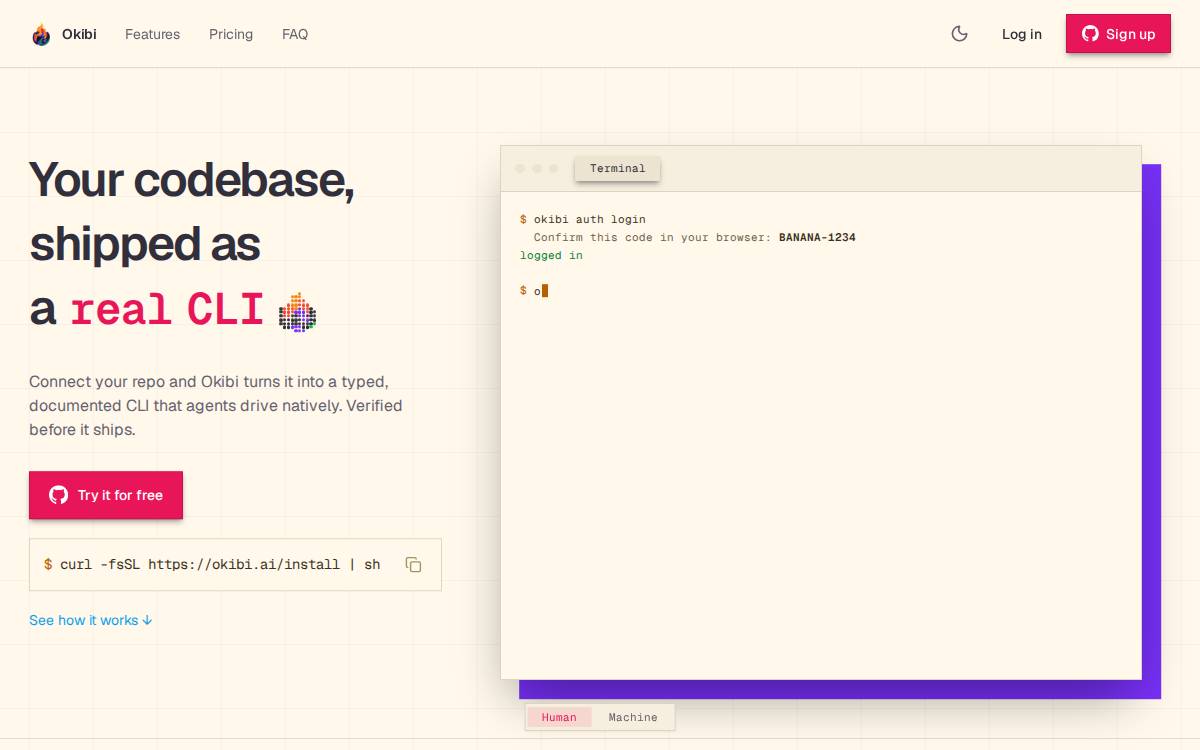The width and height of the screenshot is (1200, 750).
Task: Toggle dark mode with moon icon
Action: tap(959, 34)
